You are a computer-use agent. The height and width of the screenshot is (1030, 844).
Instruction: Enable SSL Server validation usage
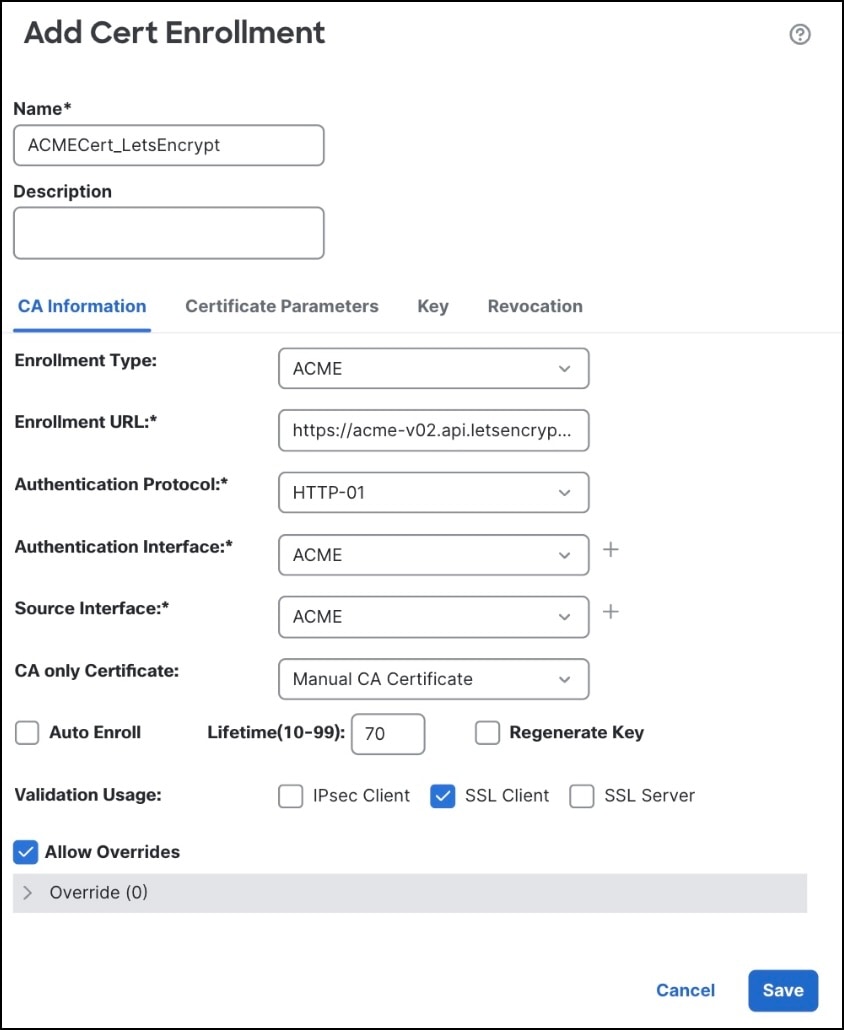coord(582,796)
